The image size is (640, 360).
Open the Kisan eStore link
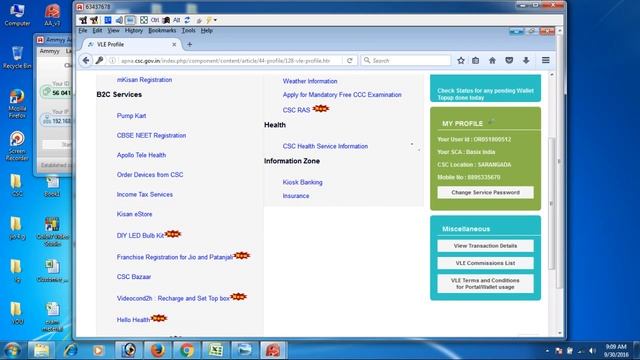(134, 214)
